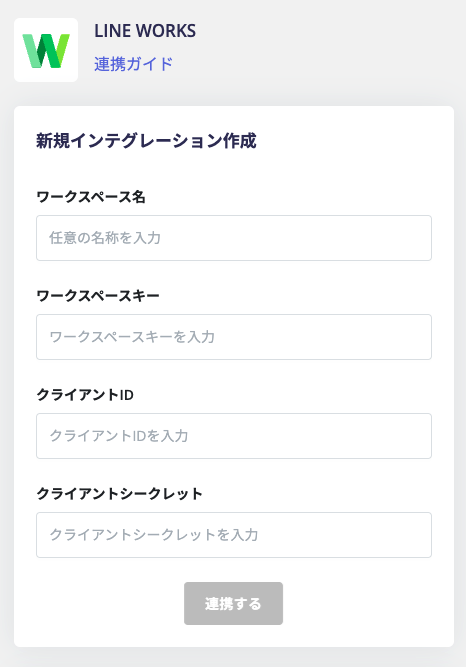This screenshot has width=466, height=667.
Task: Select the field with placeholder ワークスペースキーを入力
Action: pos(234,337)
